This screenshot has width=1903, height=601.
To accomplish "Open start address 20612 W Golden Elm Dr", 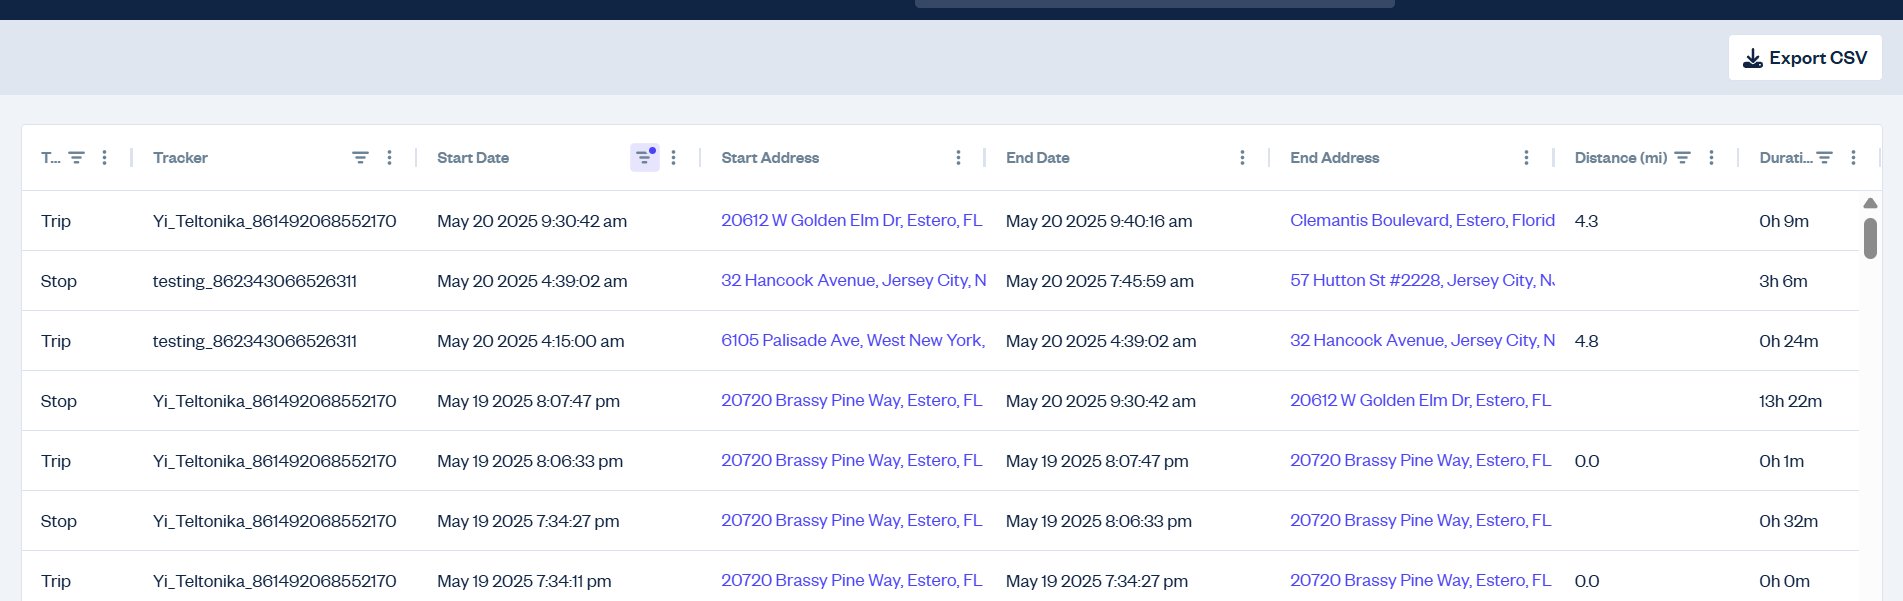I will point(851,220).
